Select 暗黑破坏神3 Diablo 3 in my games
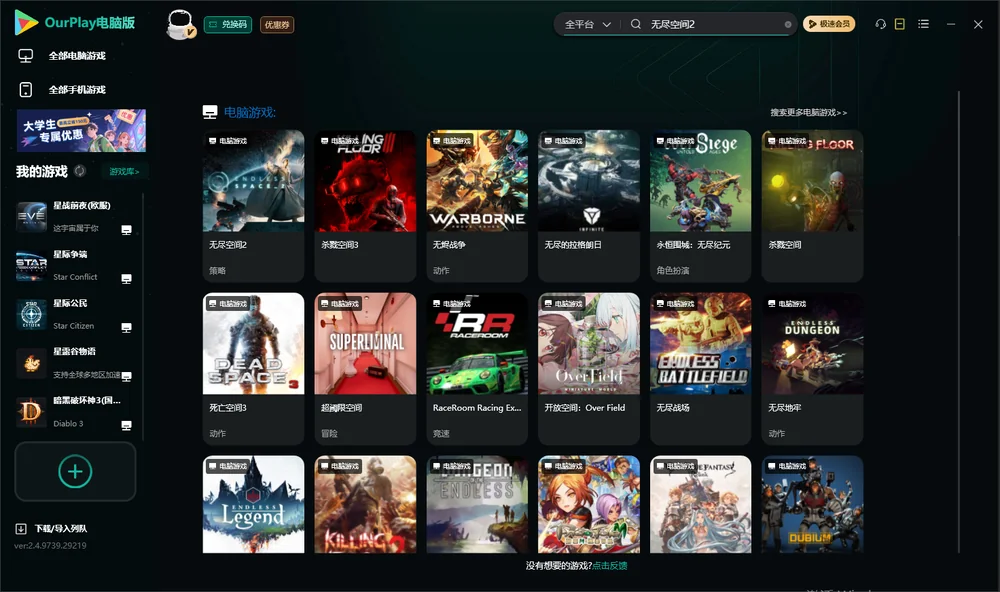 tap(75, 411)
